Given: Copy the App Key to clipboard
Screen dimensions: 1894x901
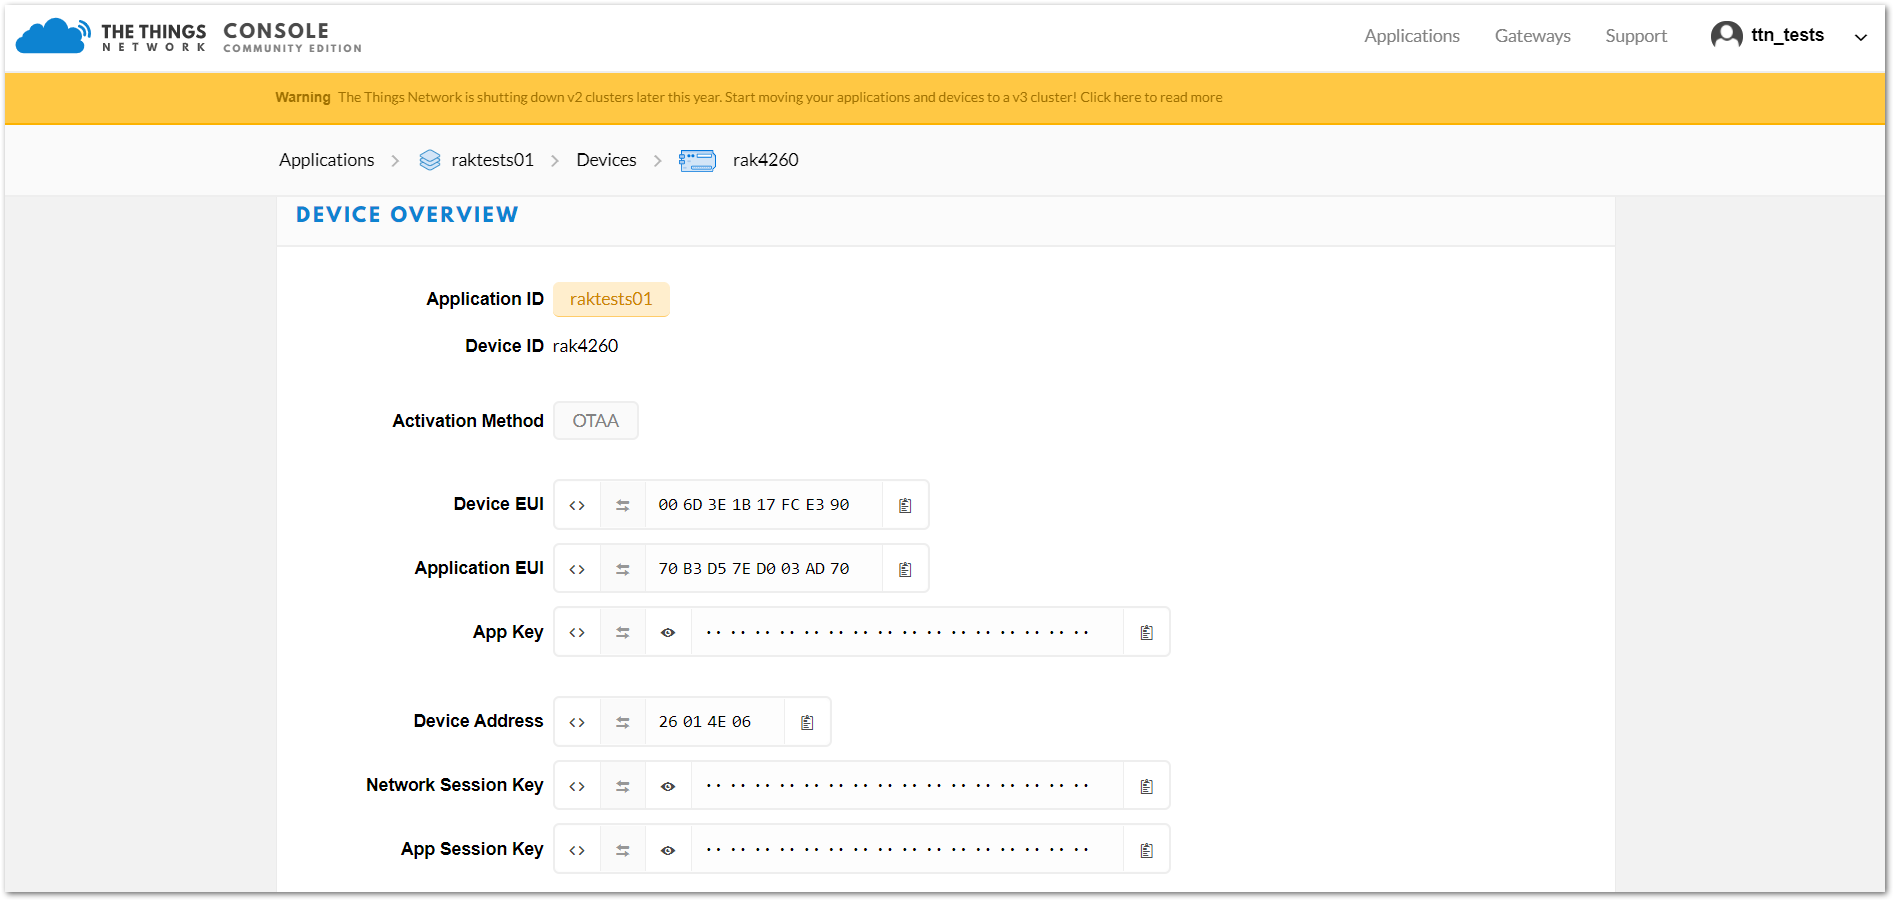Looking at the screenshot, I should coord(1147,632).
